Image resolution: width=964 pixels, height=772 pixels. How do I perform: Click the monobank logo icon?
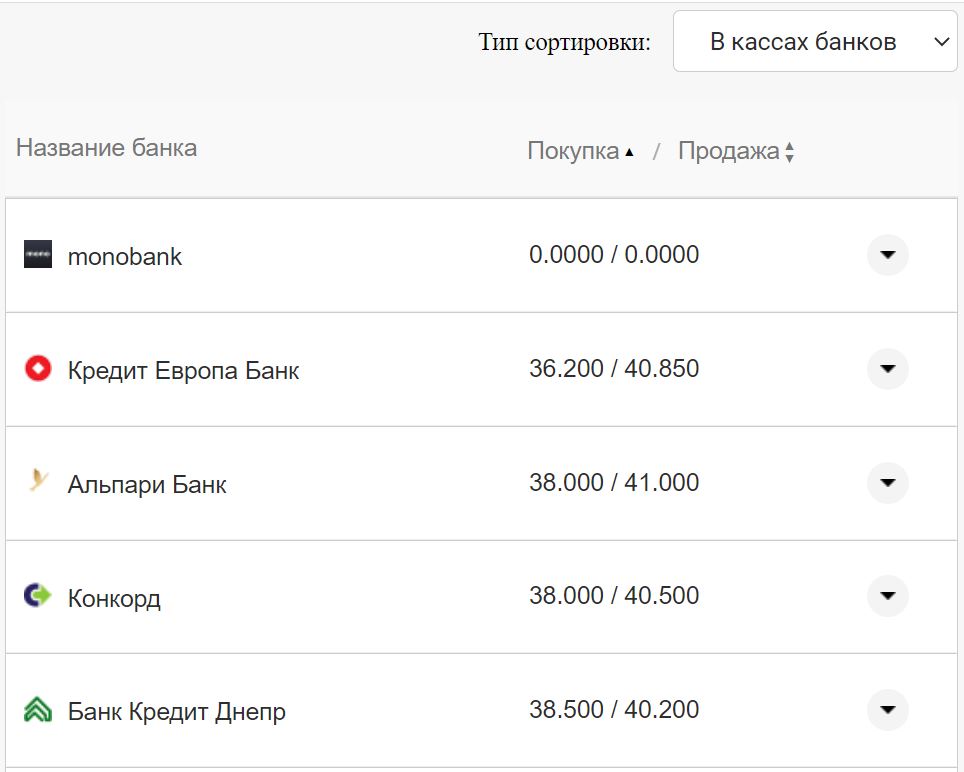pyautogui.click(x=38, y=255)
